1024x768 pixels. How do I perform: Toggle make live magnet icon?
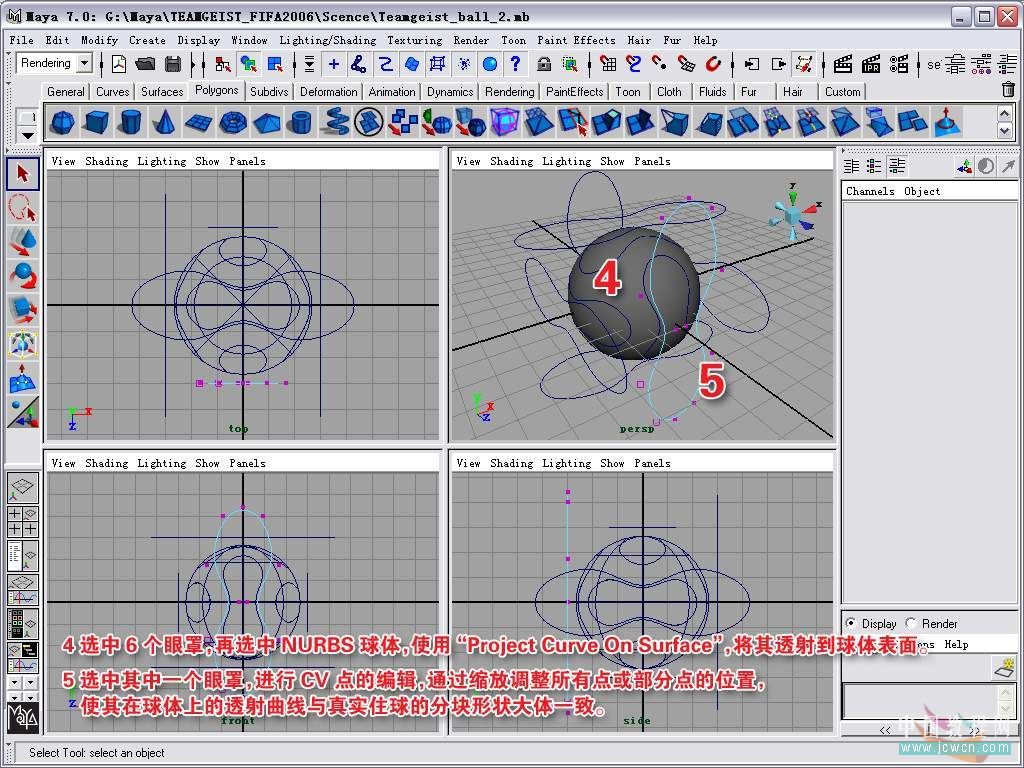(714, 64)
